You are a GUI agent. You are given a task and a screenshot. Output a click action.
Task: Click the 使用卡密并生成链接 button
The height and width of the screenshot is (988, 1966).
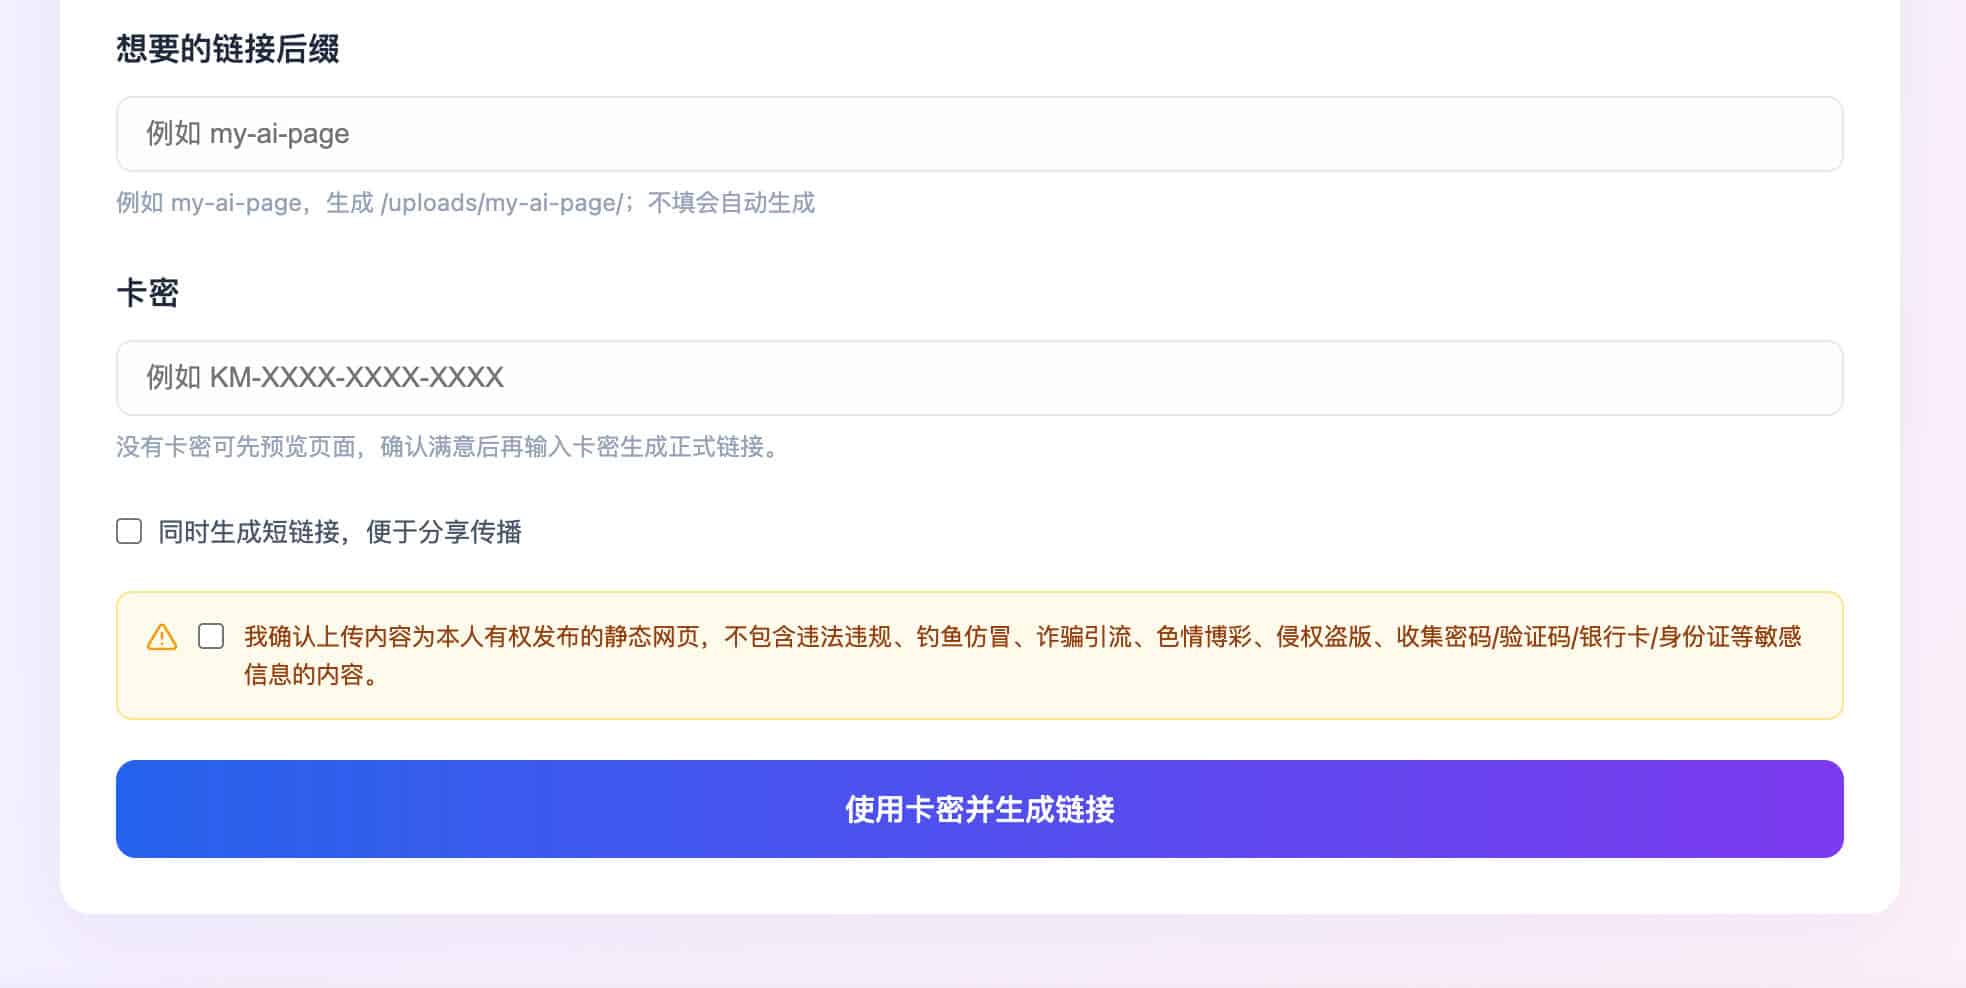pyautogui.click(x=979, y=809)
